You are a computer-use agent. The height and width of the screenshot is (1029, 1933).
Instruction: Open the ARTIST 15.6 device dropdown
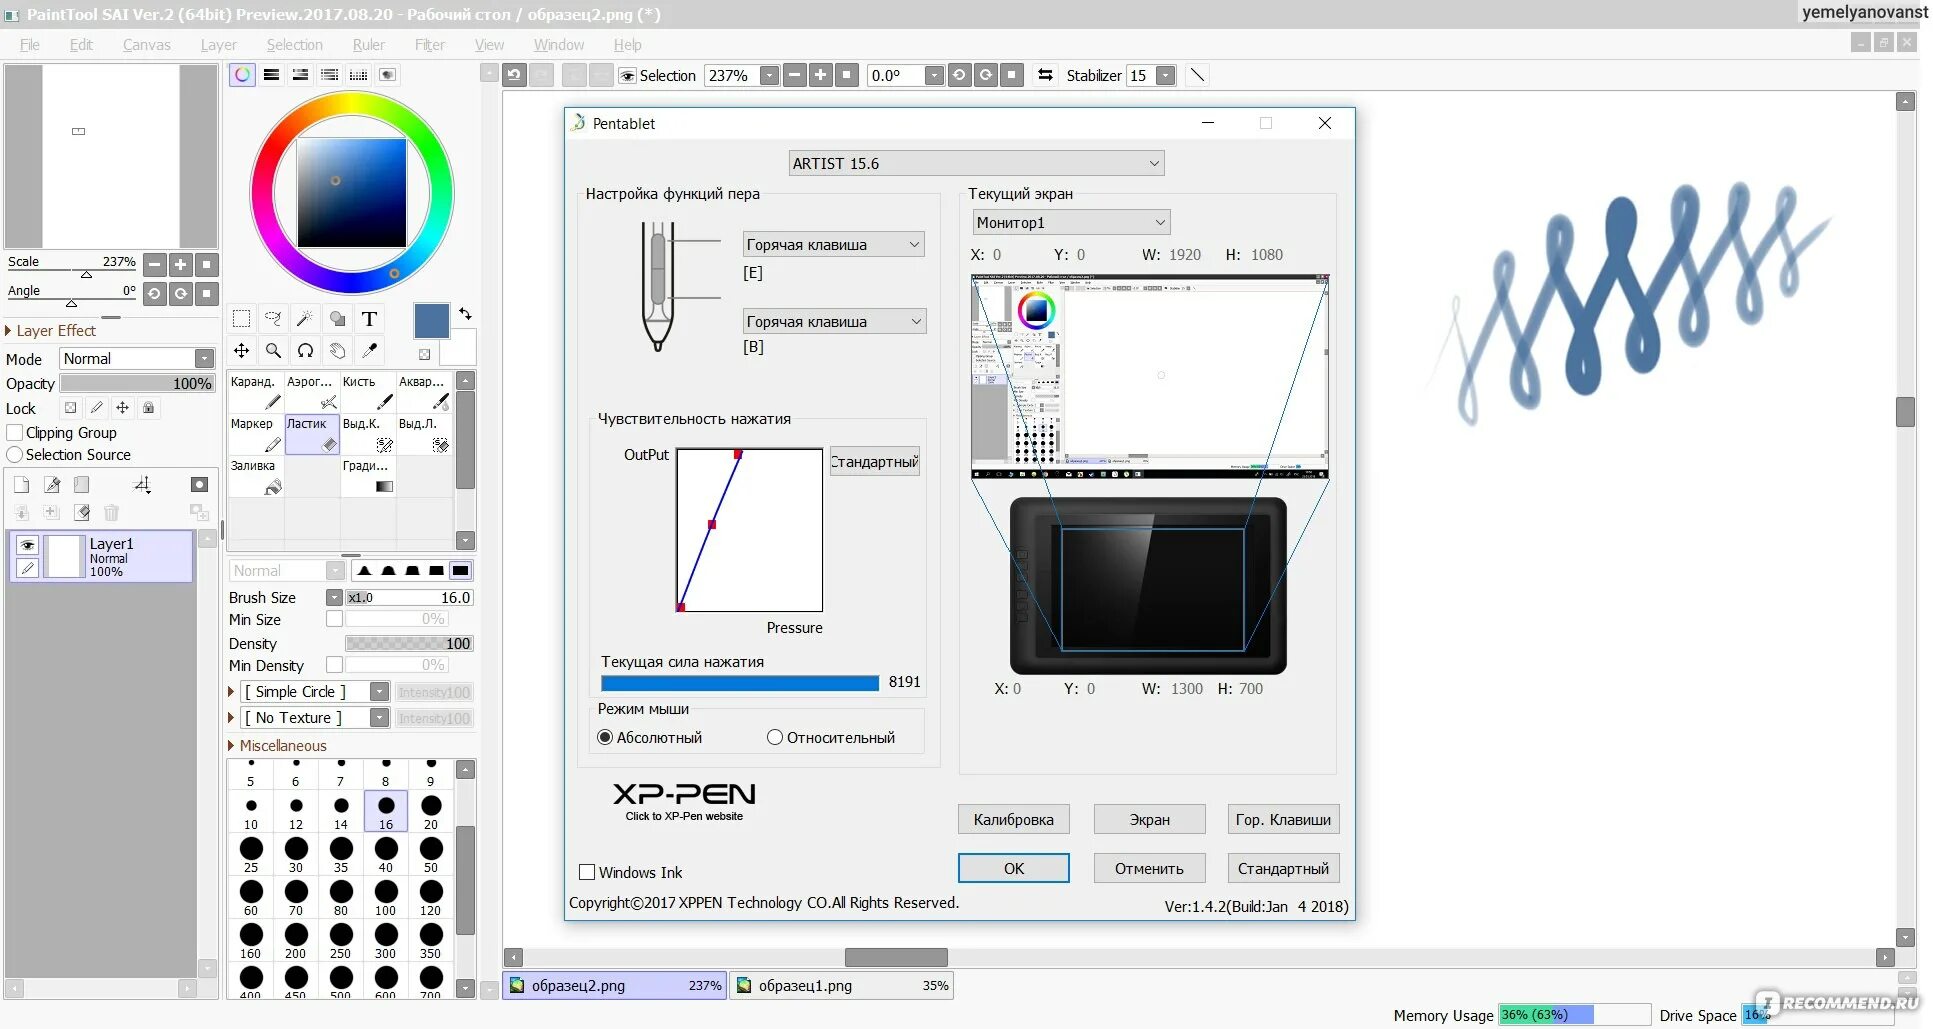976,163
